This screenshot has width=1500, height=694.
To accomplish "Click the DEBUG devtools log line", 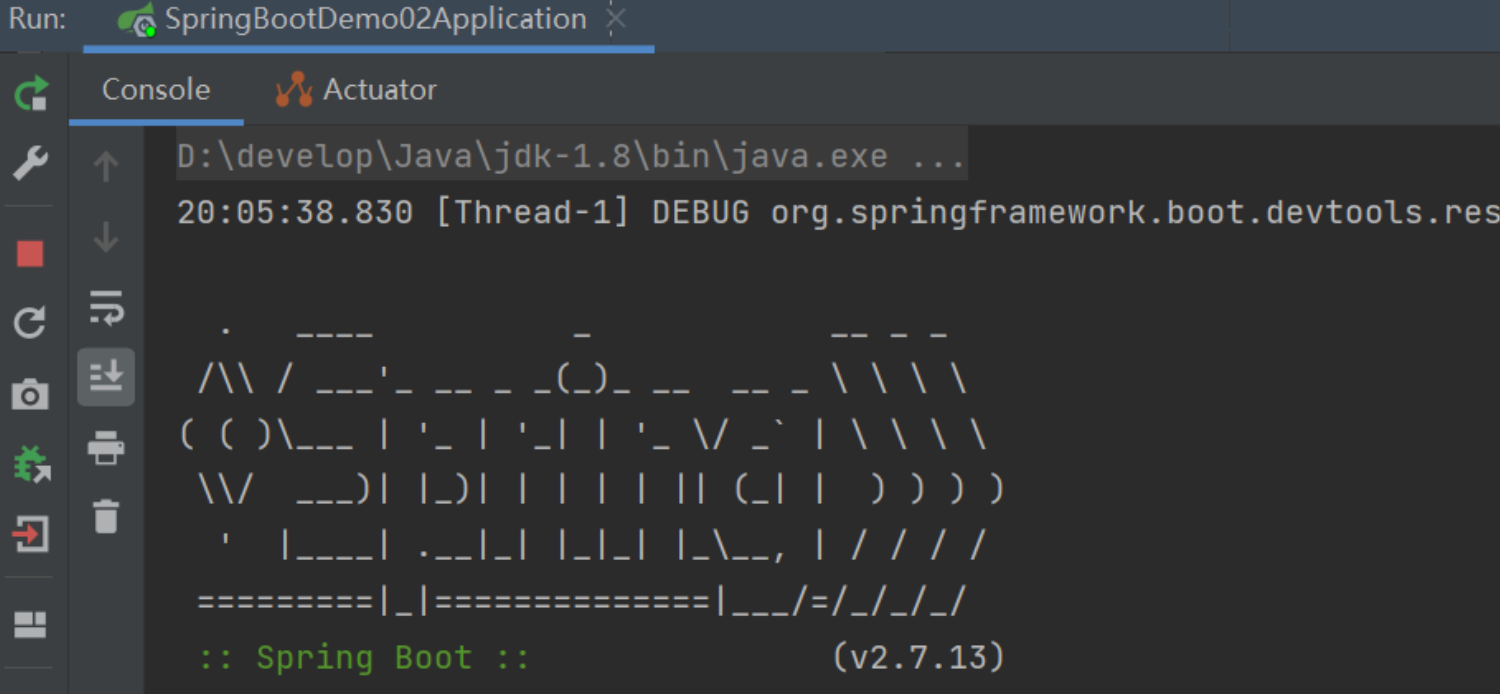I will tap(838, 212).
